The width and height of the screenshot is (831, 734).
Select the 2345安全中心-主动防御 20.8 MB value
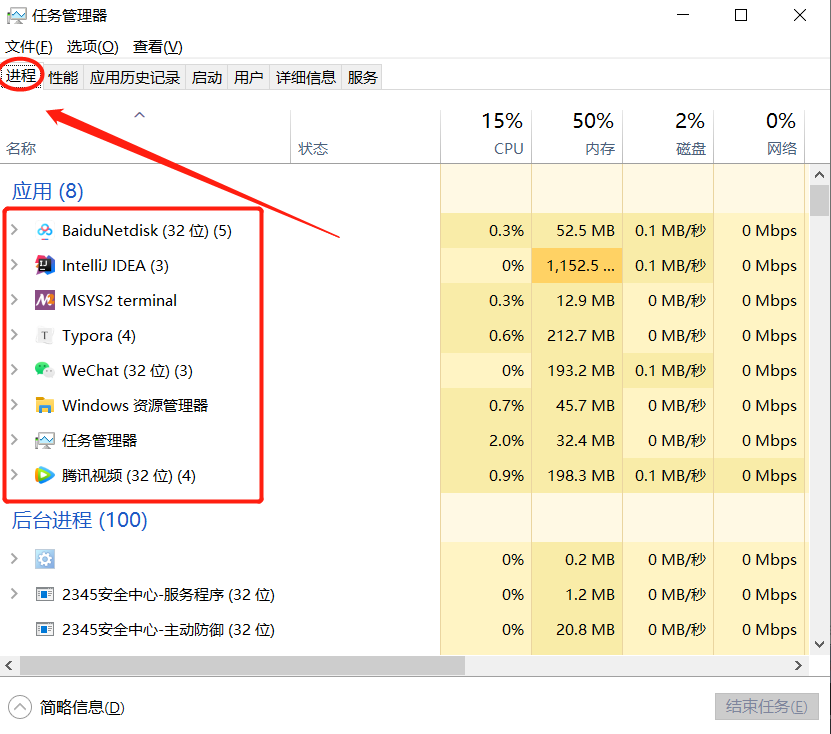585,630
